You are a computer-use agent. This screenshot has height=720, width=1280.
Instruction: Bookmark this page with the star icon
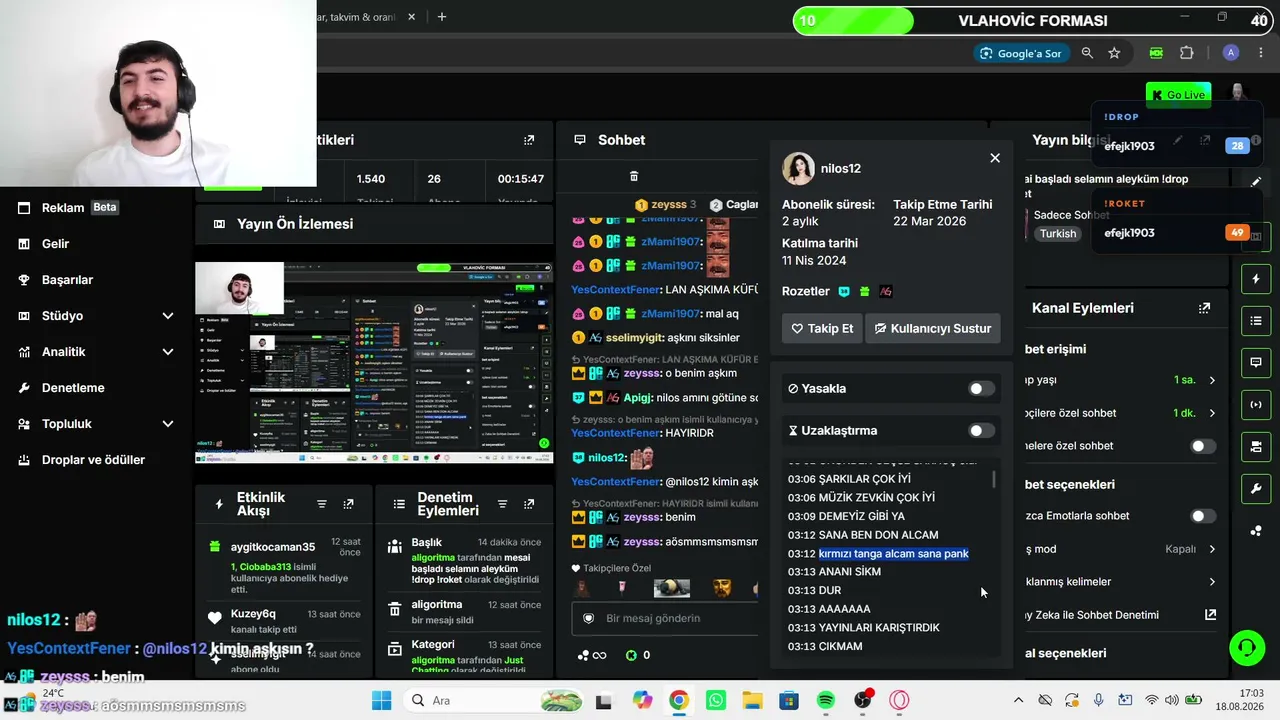tap(1114, 53)
